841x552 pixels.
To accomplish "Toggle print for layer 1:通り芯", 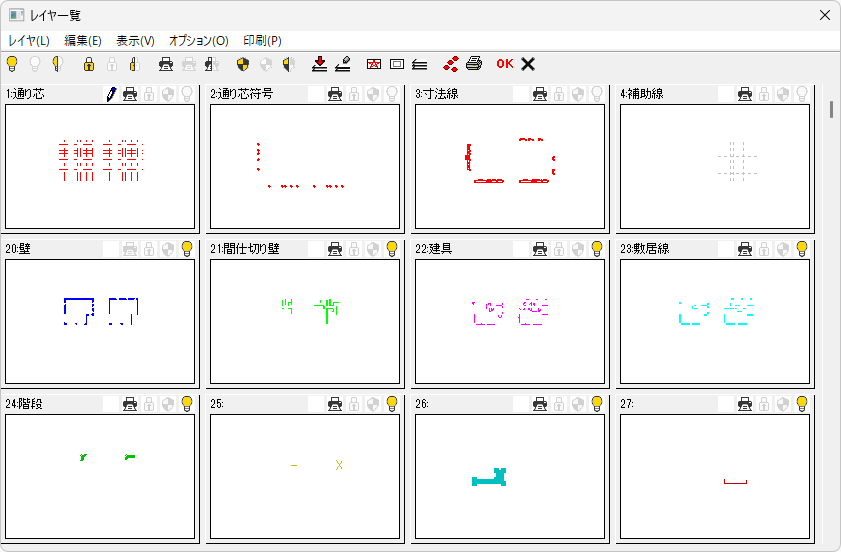I will [130, 94].
